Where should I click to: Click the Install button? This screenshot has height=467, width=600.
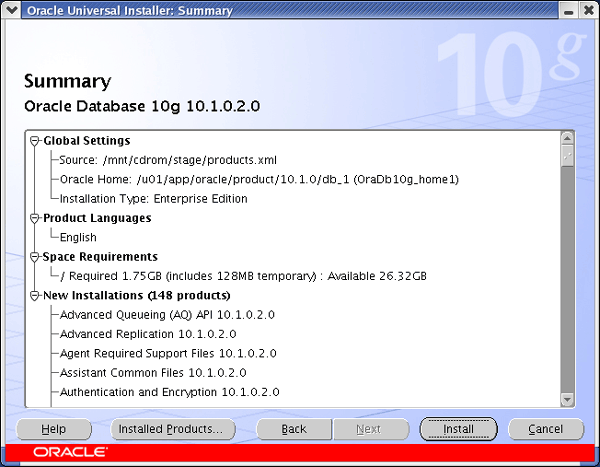(459, 429)
